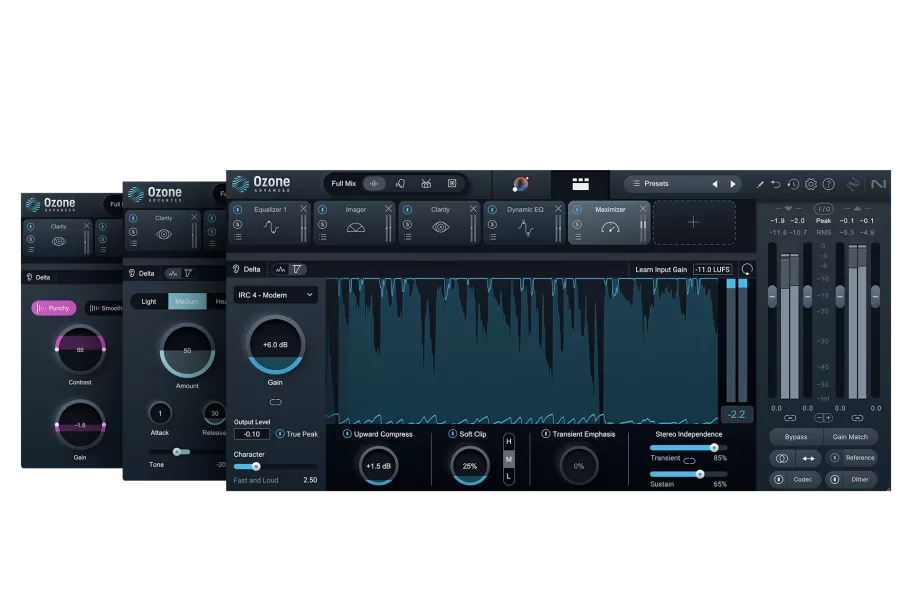Open the Imager module
This screenshot has height=608, width=912.
pyautogui.click(x=355, y=222)
